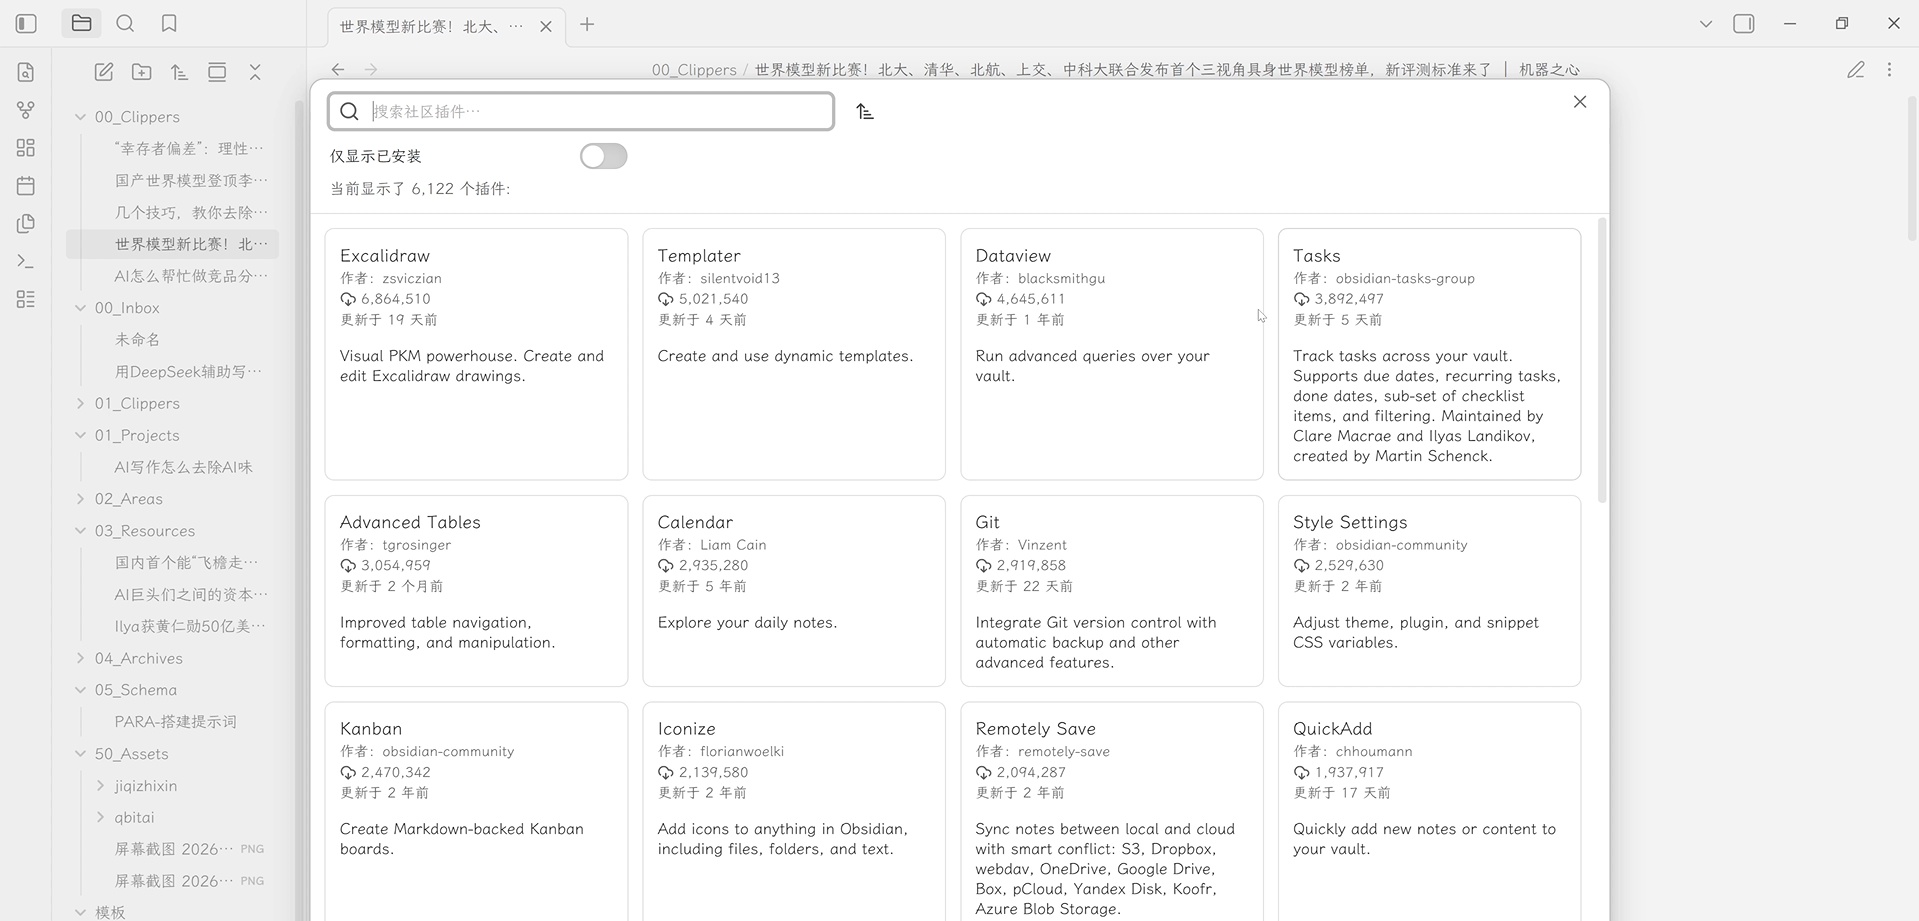Click the 00_Clippers breadcrumb link
1919x921 pixels.
[694, 70]
